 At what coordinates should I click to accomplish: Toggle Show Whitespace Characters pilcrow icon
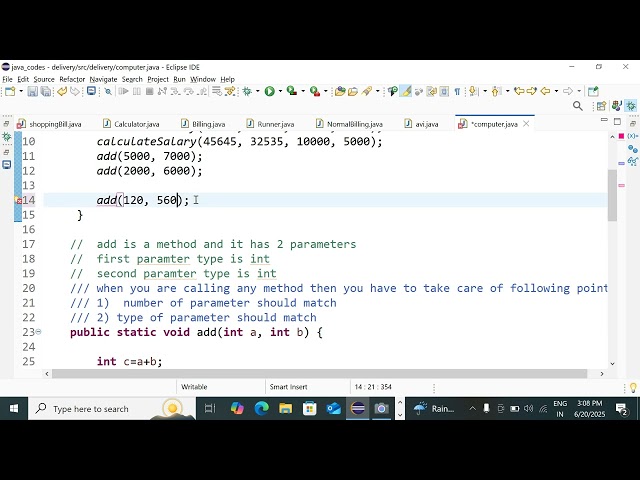(457, 91)
